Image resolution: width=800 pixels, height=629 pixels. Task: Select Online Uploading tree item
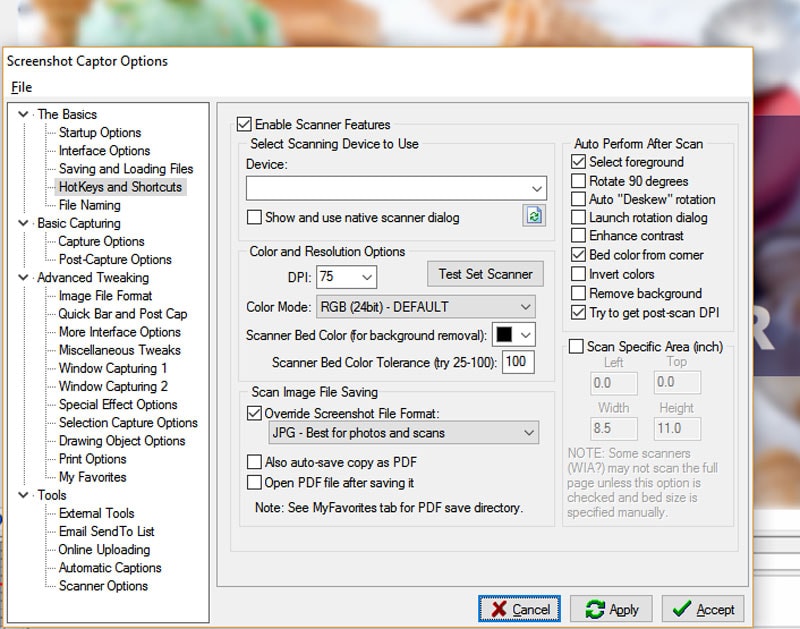[x=104, y=549]
